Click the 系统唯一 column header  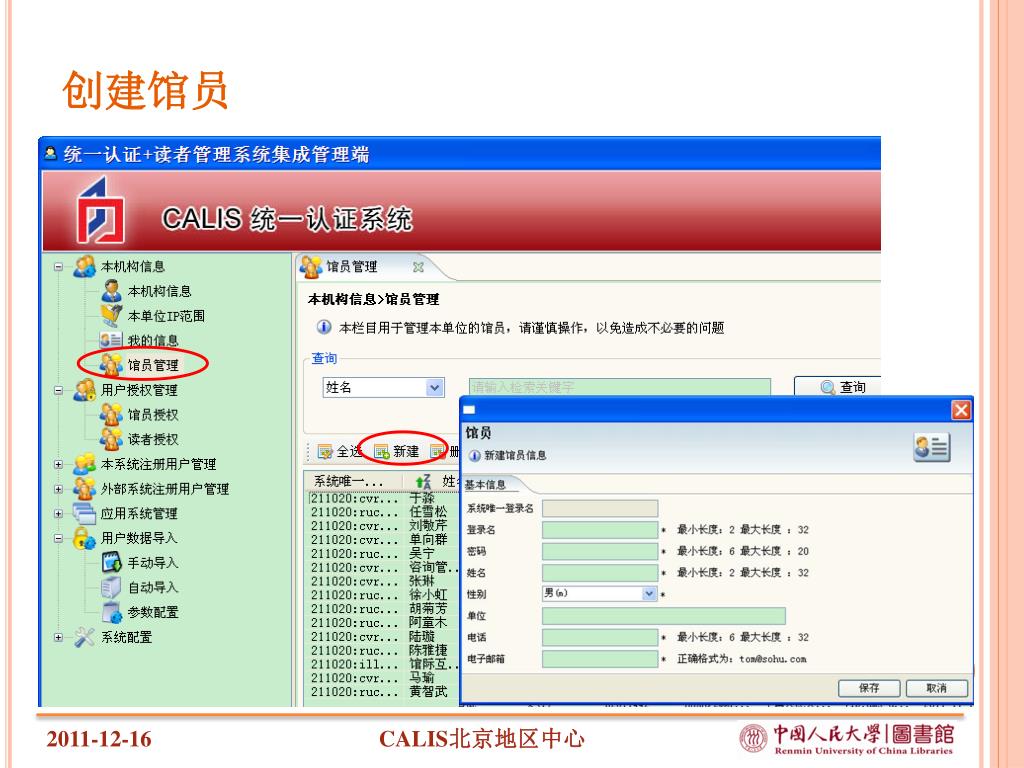355,481
